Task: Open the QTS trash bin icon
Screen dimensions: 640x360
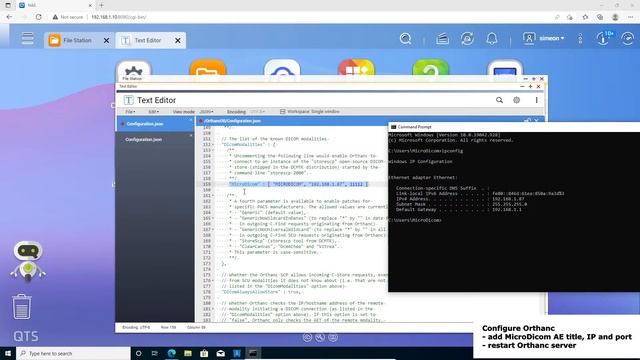Action: 22,307
